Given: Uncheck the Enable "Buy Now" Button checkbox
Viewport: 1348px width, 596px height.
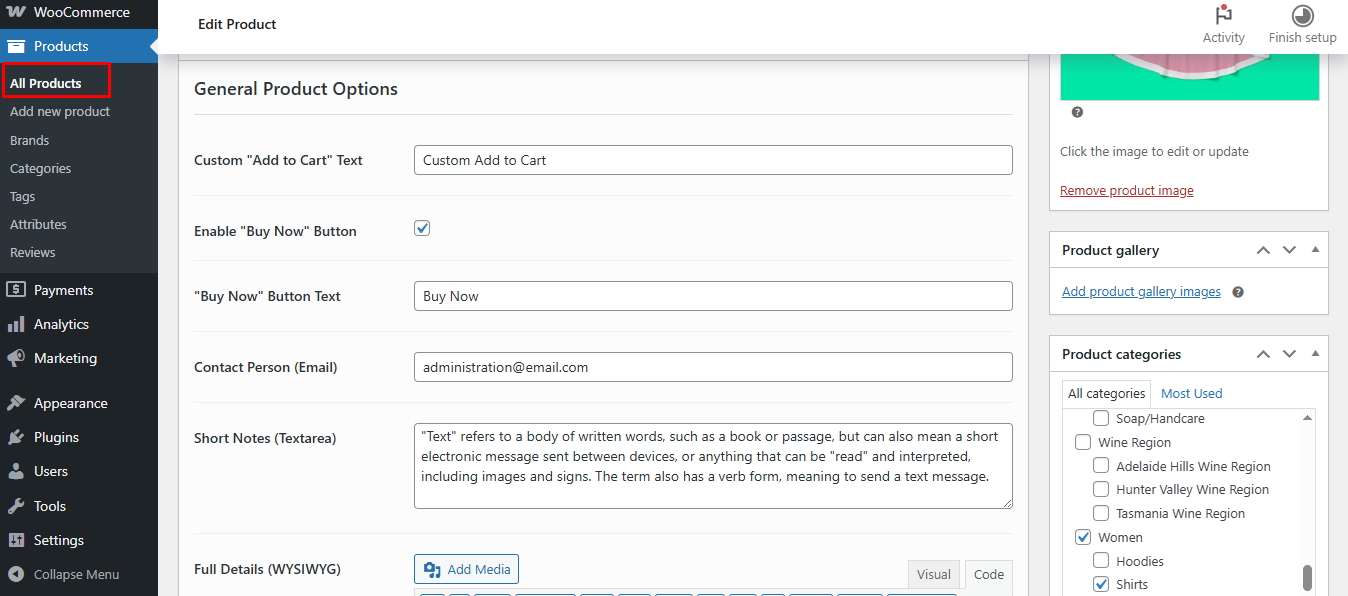Looking at the screenshot, I should [x=422, y=229].
